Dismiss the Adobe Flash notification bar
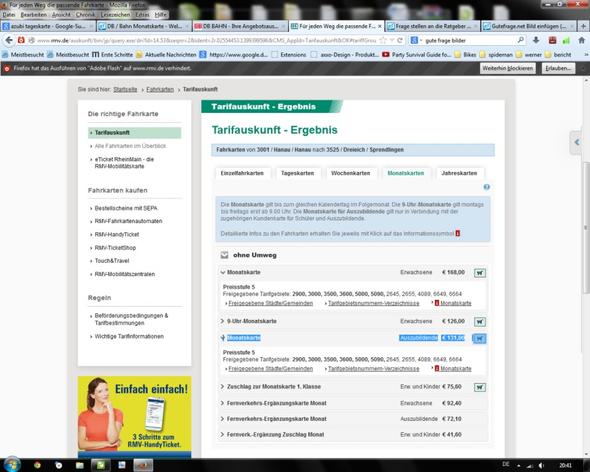Viewport: 590px width, 472px height. click(x=583, y=69)
